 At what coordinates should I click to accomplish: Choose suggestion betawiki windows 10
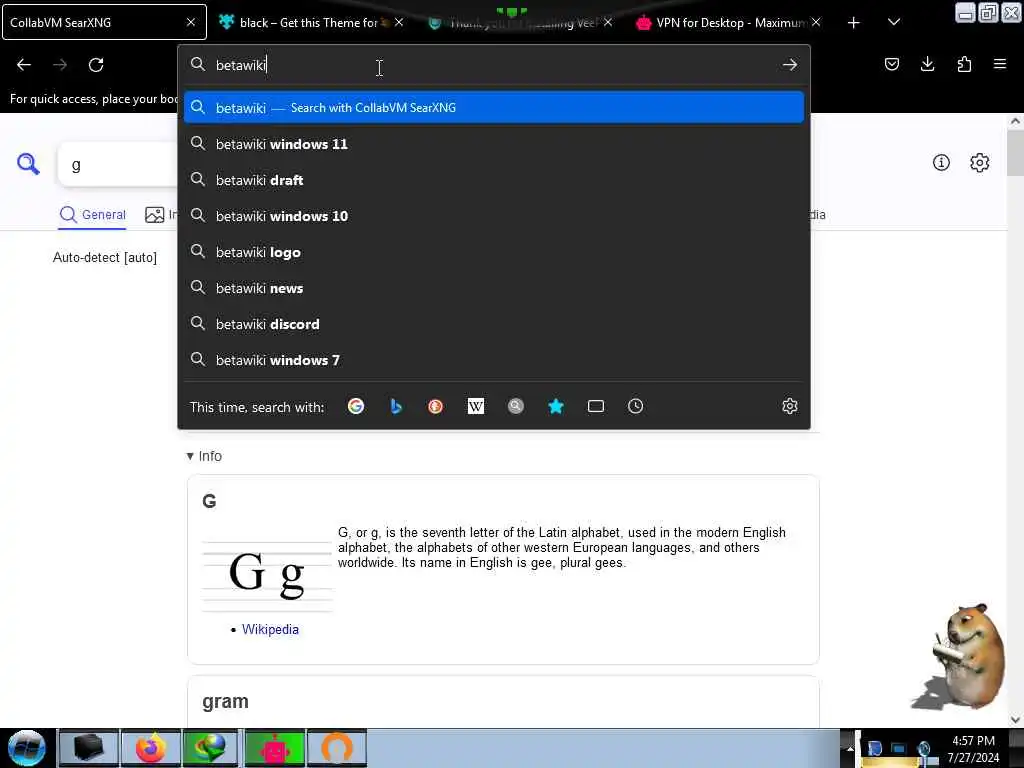494,216
